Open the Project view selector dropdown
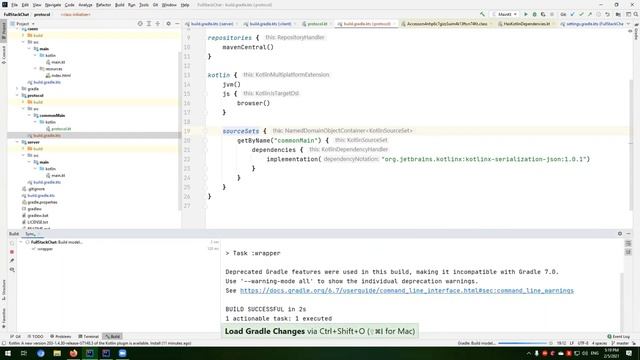The height and width of the screenshot is (360, 640). (22, 24)
